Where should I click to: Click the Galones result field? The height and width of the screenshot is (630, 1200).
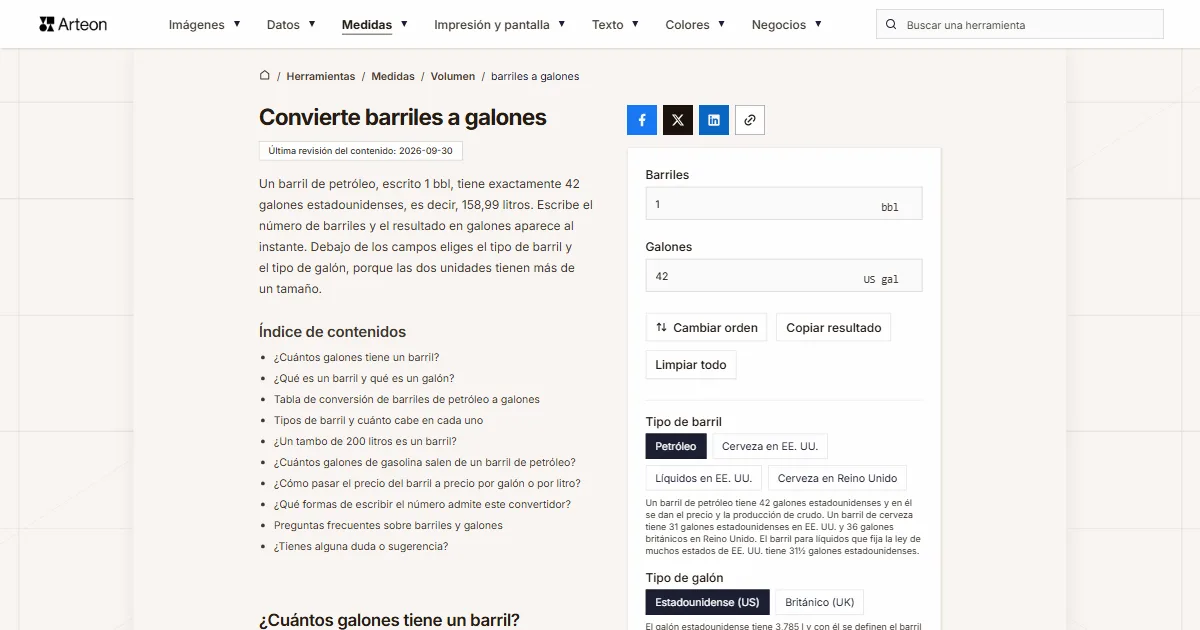pyautogui.click(x=784, y=276)
